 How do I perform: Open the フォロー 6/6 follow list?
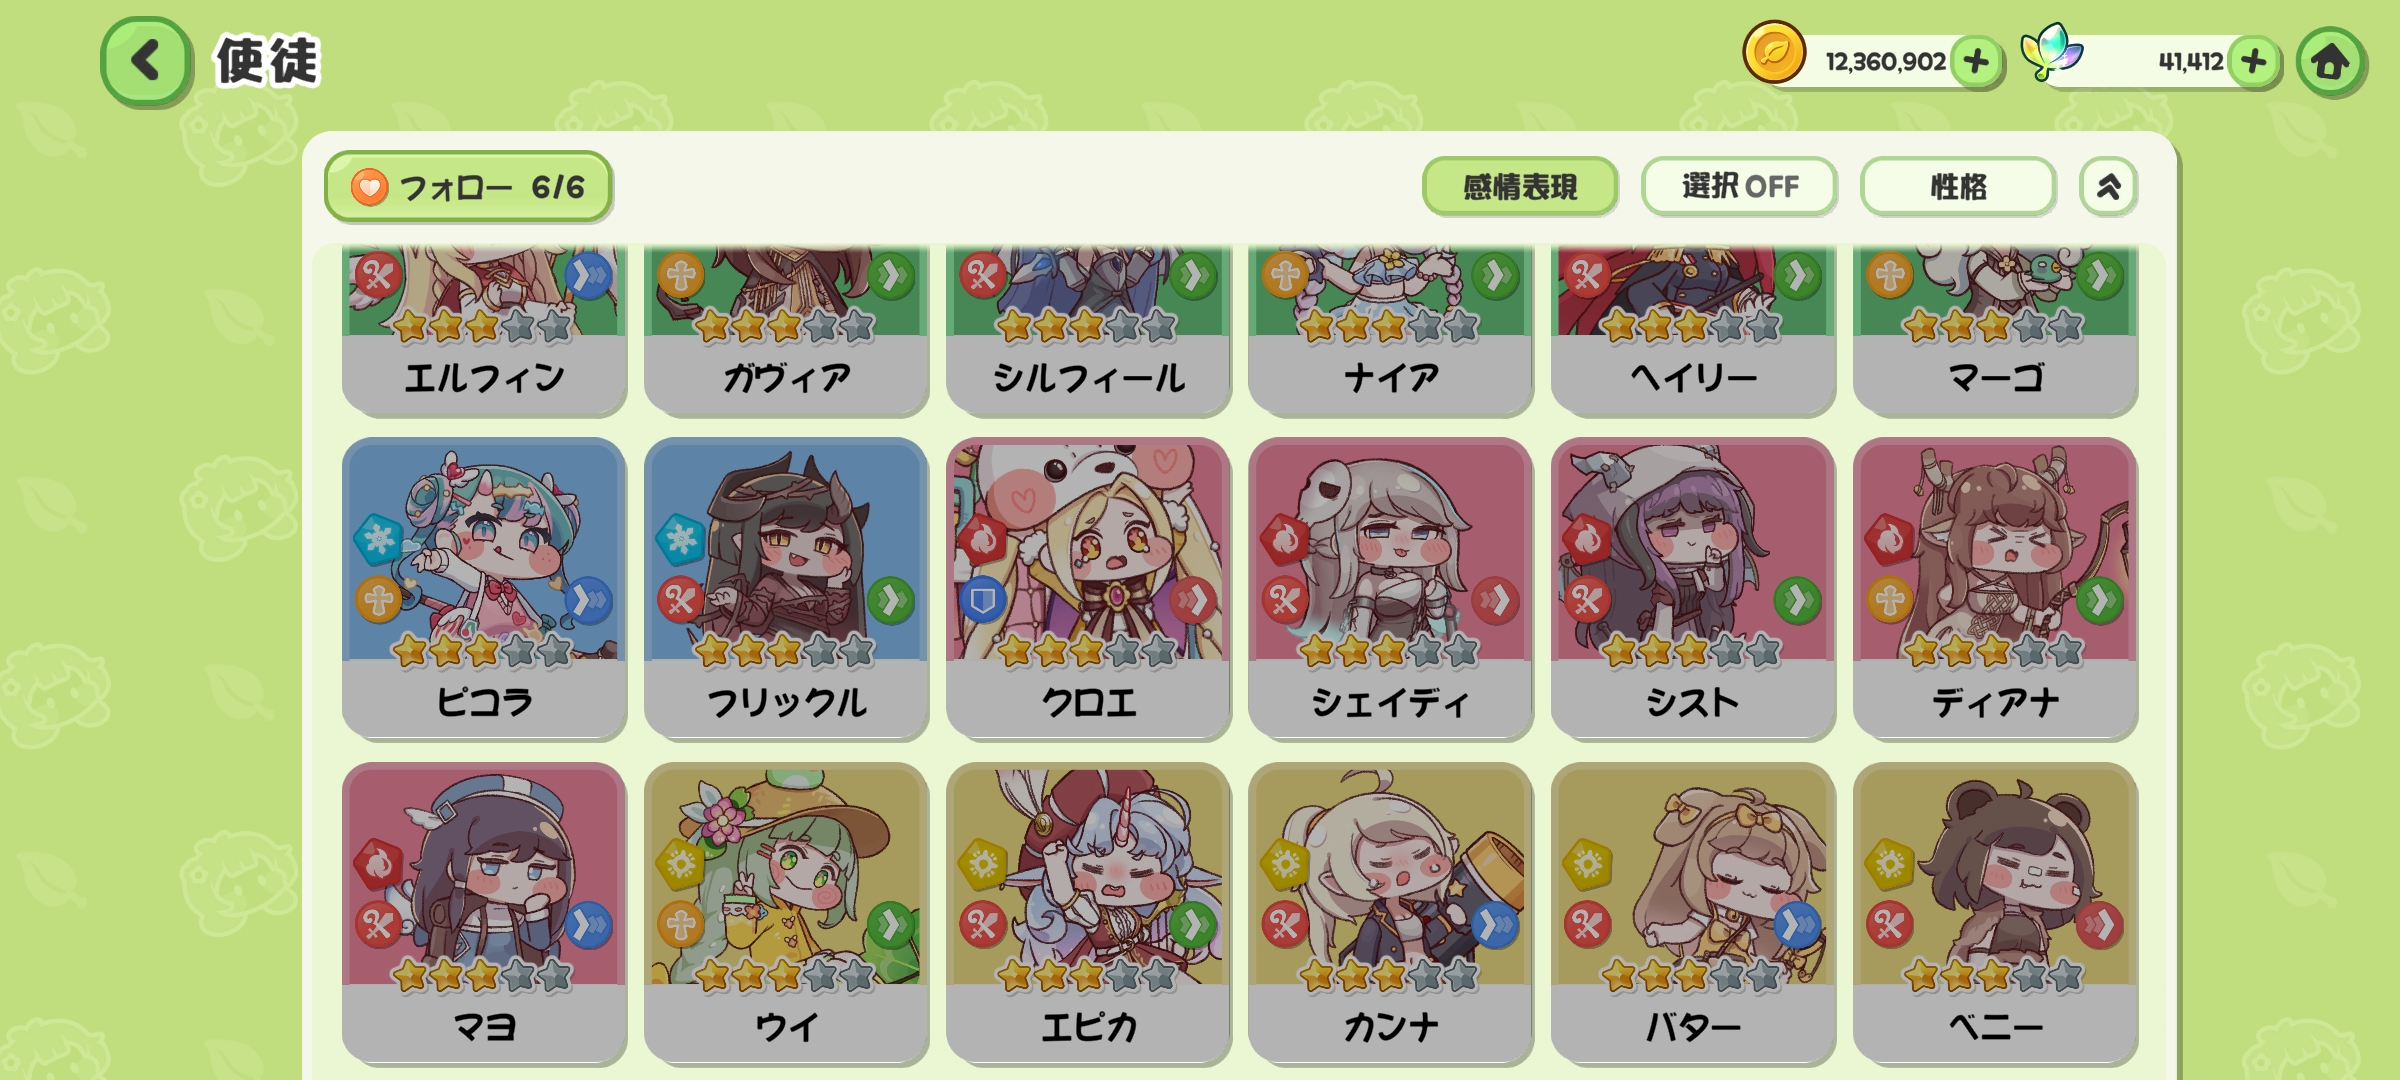click(x=468, y=186)
